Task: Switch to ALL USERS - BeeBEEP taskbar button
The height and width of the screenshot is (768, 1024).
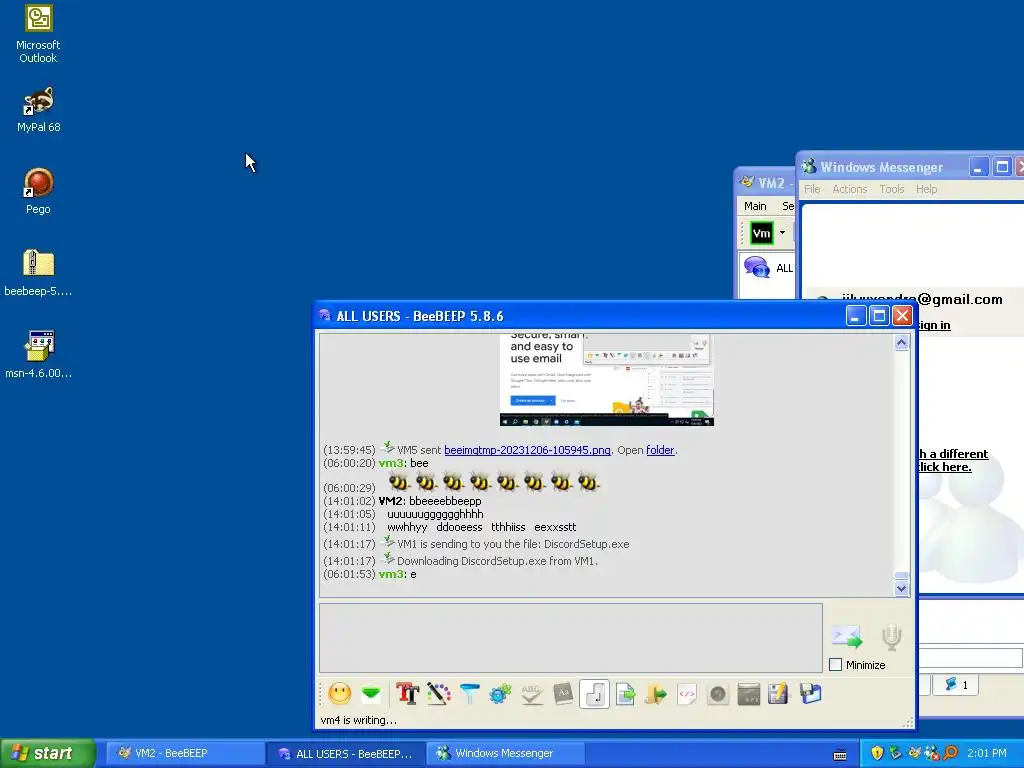Action: coord(345,753)
